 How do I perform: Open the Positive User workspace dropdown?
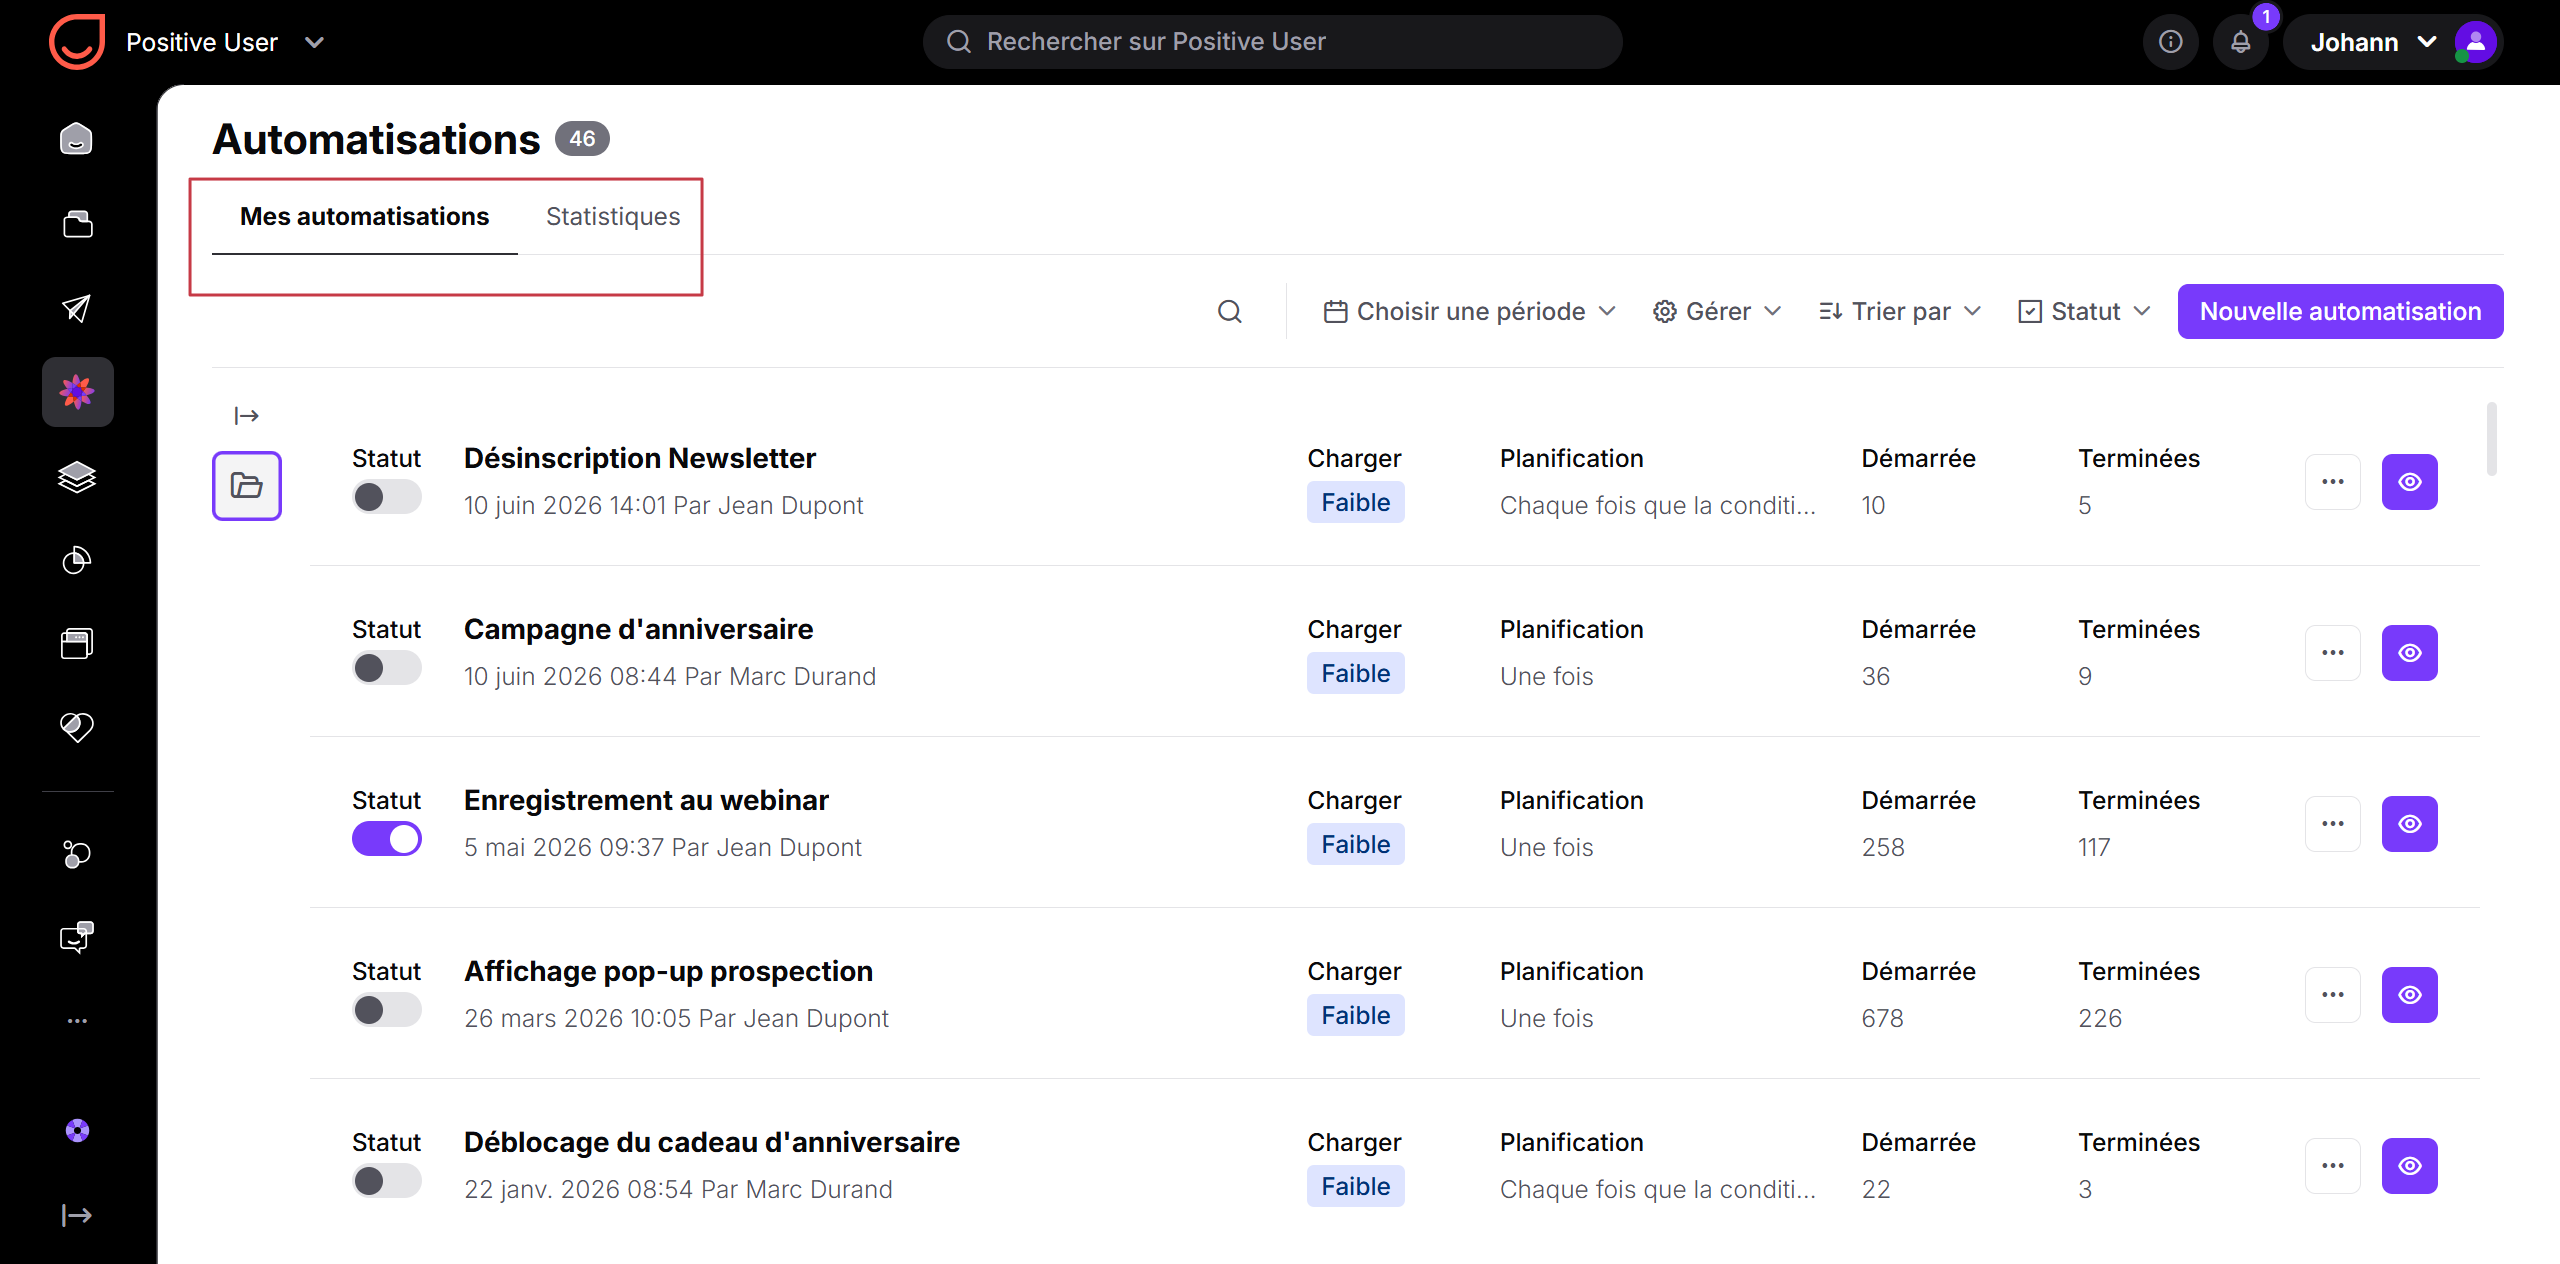(x=226, y=42)
